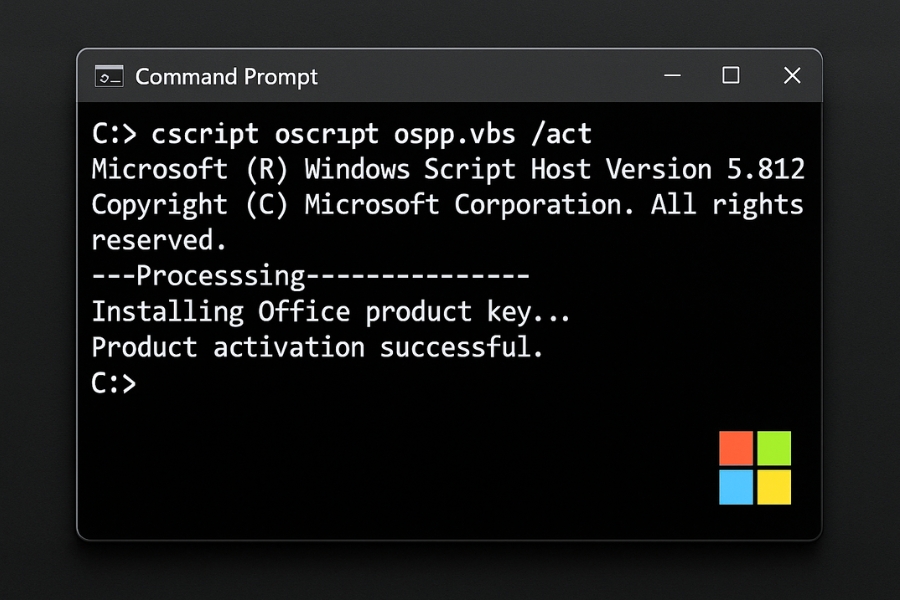
Task: Minimize the Command Prompt window
Action: coord(672,75)
